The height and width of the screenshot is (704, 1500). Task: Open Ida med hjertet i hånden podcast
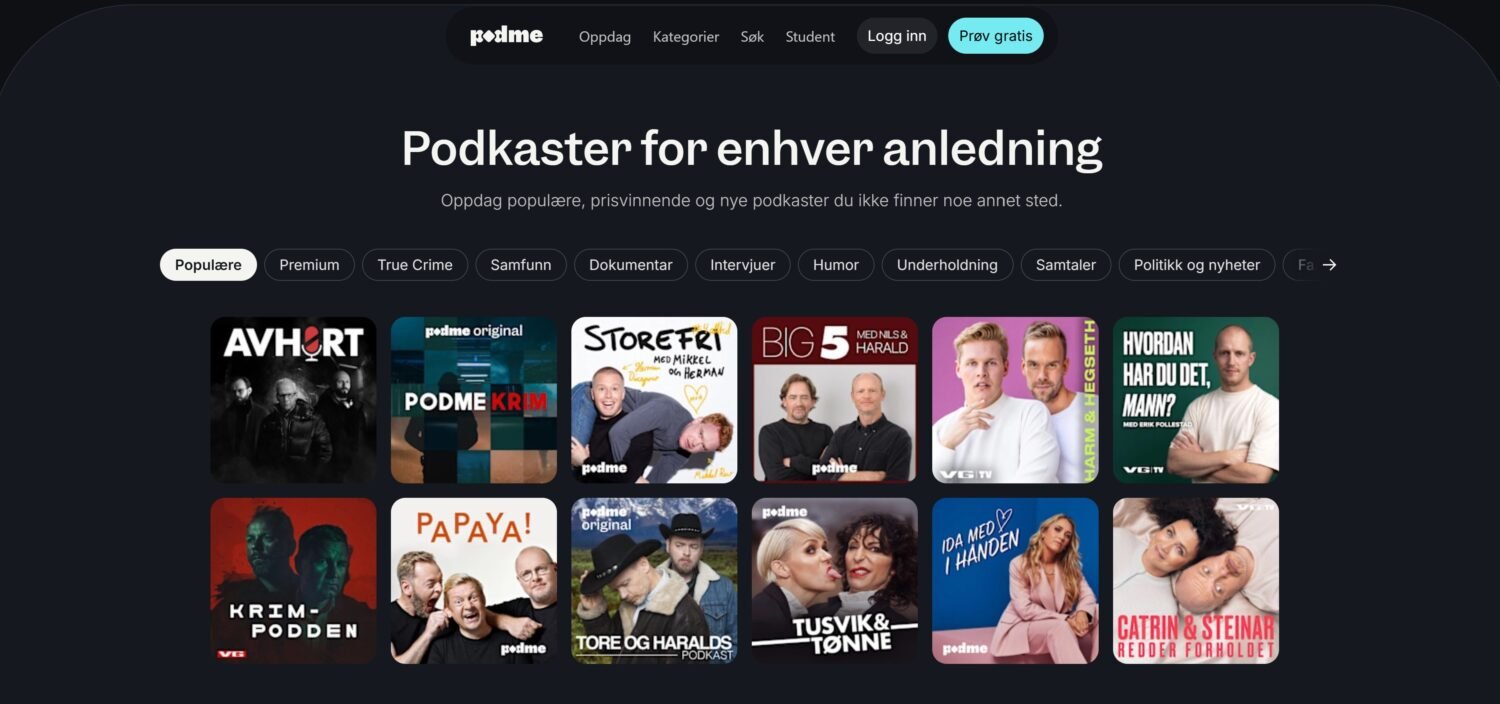(x=1015, y=581)
